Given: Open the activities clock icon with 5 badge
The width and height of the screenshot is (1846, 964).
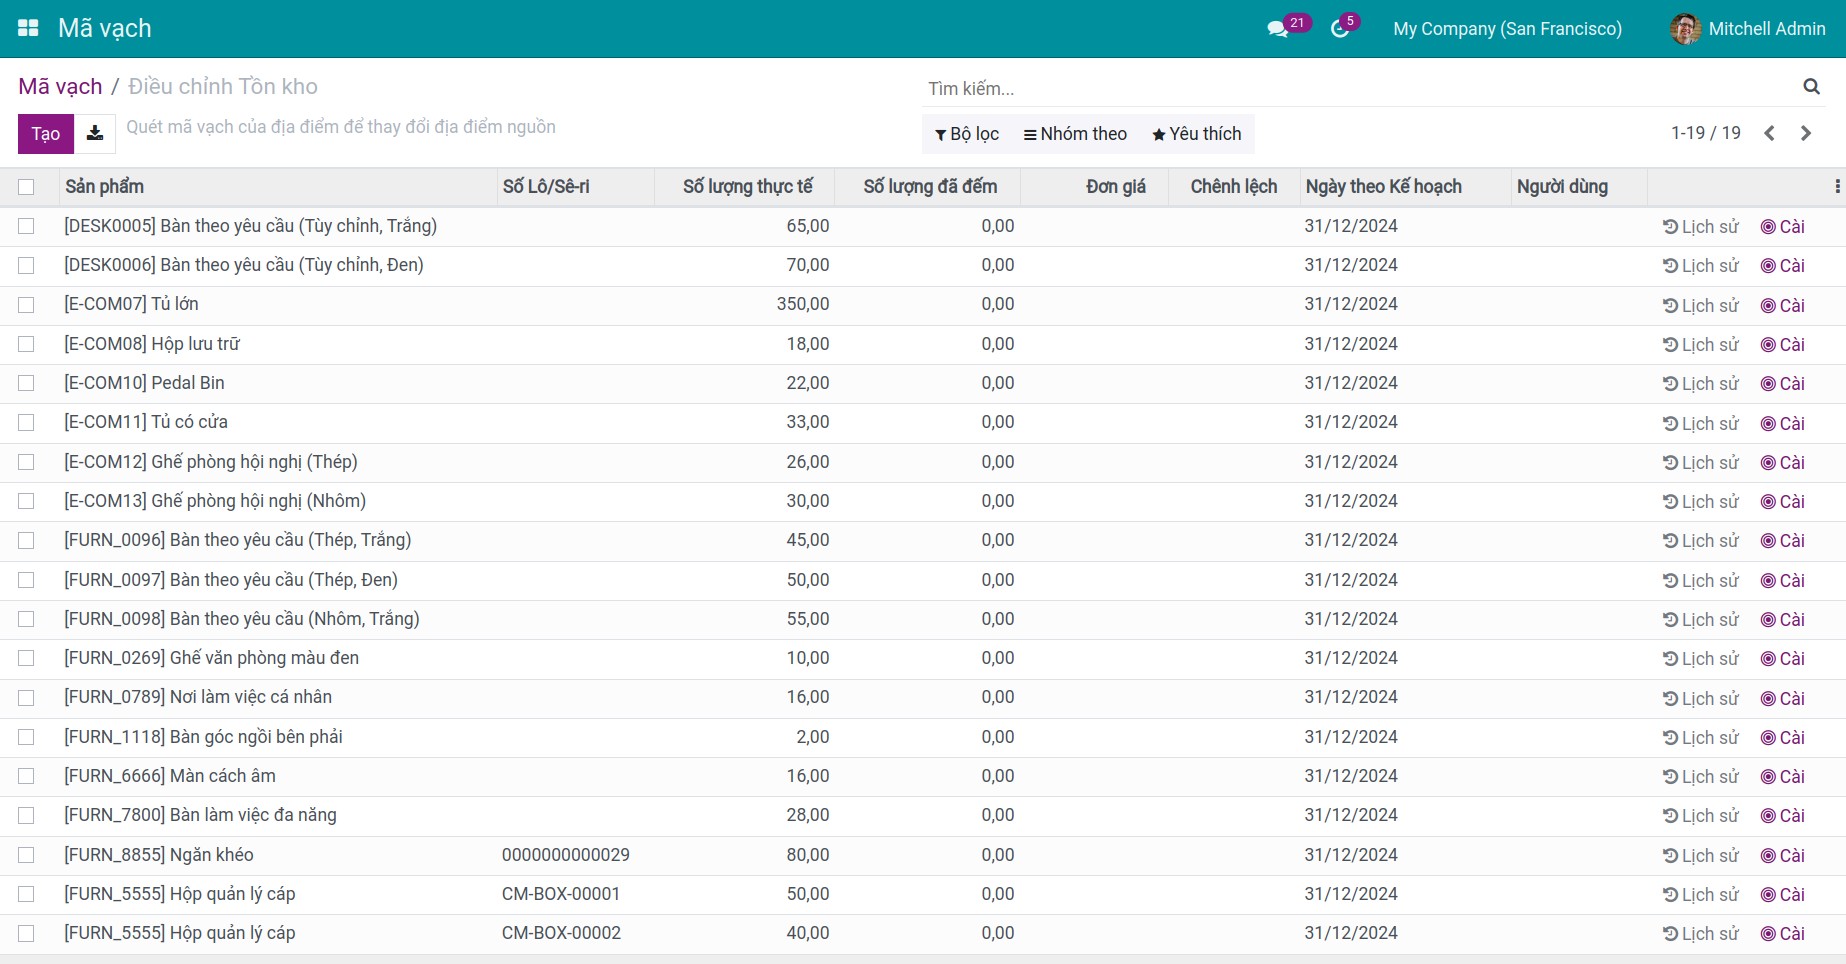Looking at the screenshot, I should [1340, 29].
